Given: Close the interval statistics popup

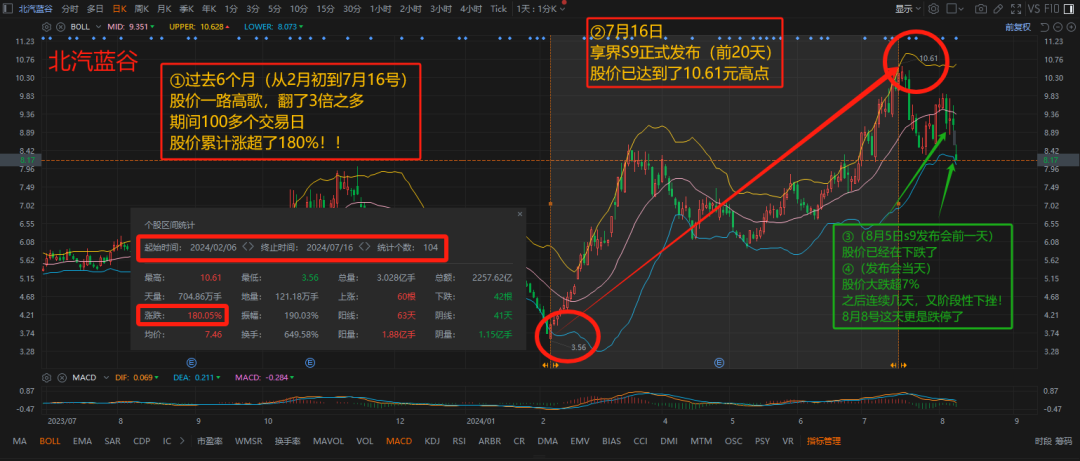Looking at the screenshot, I should pyautogui.click(x=519, y=214).
